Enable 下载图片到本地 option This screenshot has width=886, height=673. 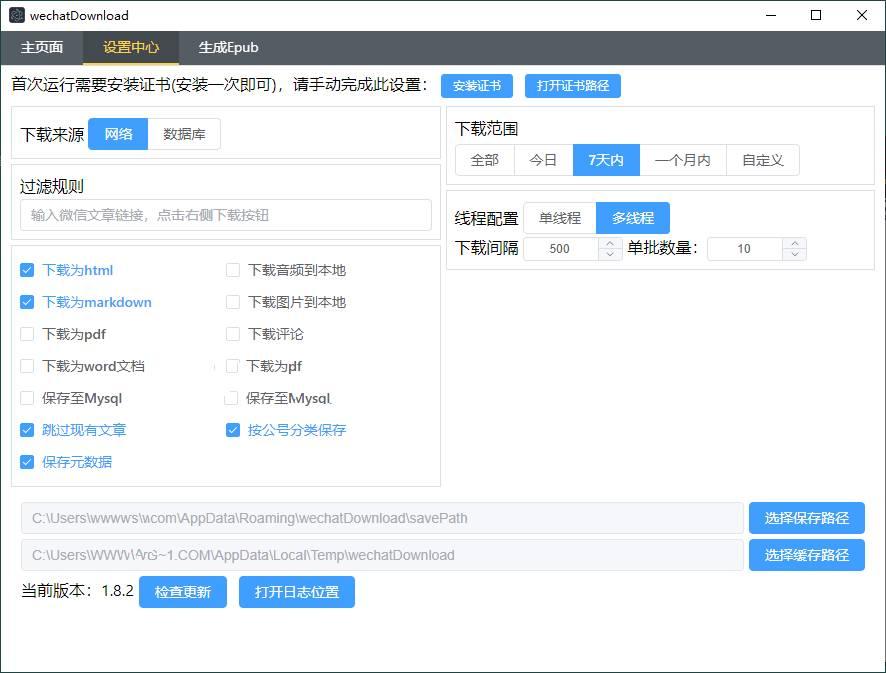(231, 302)
